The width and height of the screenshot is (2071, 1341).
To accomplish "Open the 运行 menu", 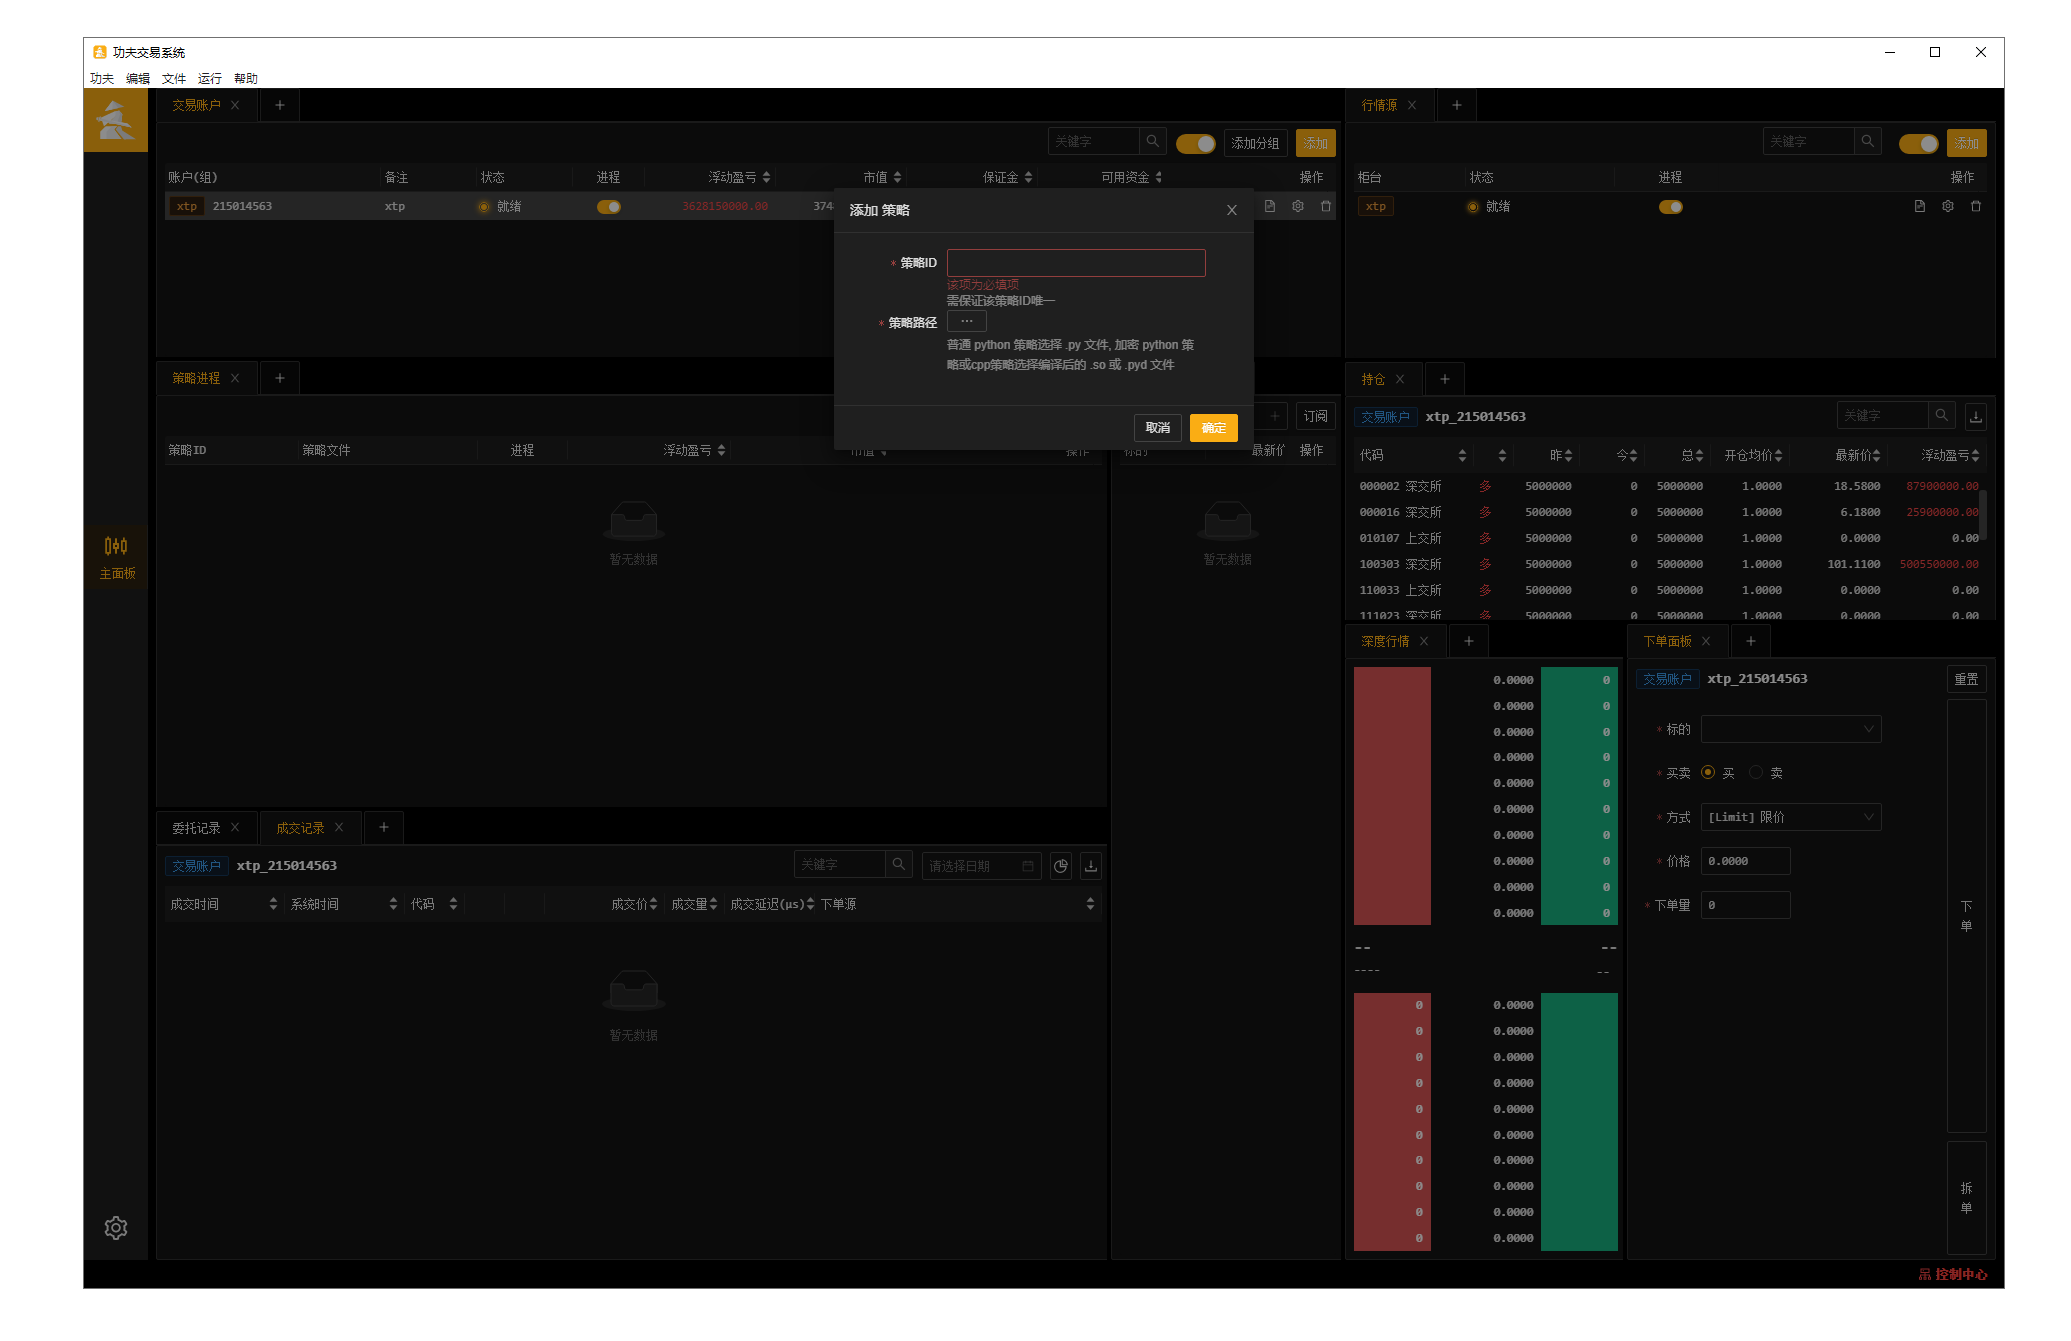I will coord(209,78).
